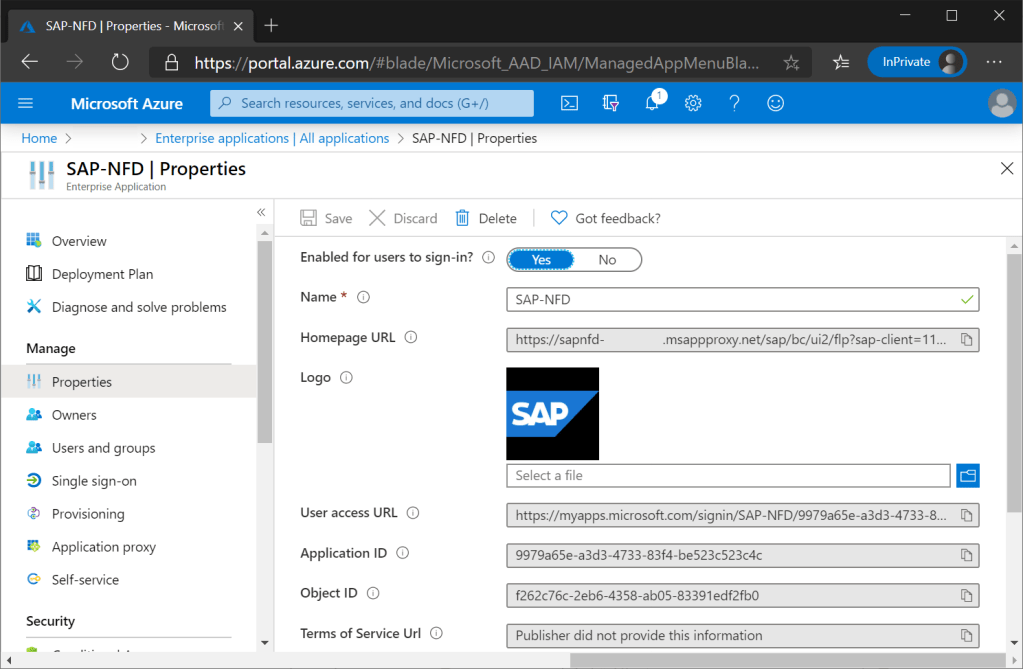Browse for a logo file with folder icon

coord(967,476)
